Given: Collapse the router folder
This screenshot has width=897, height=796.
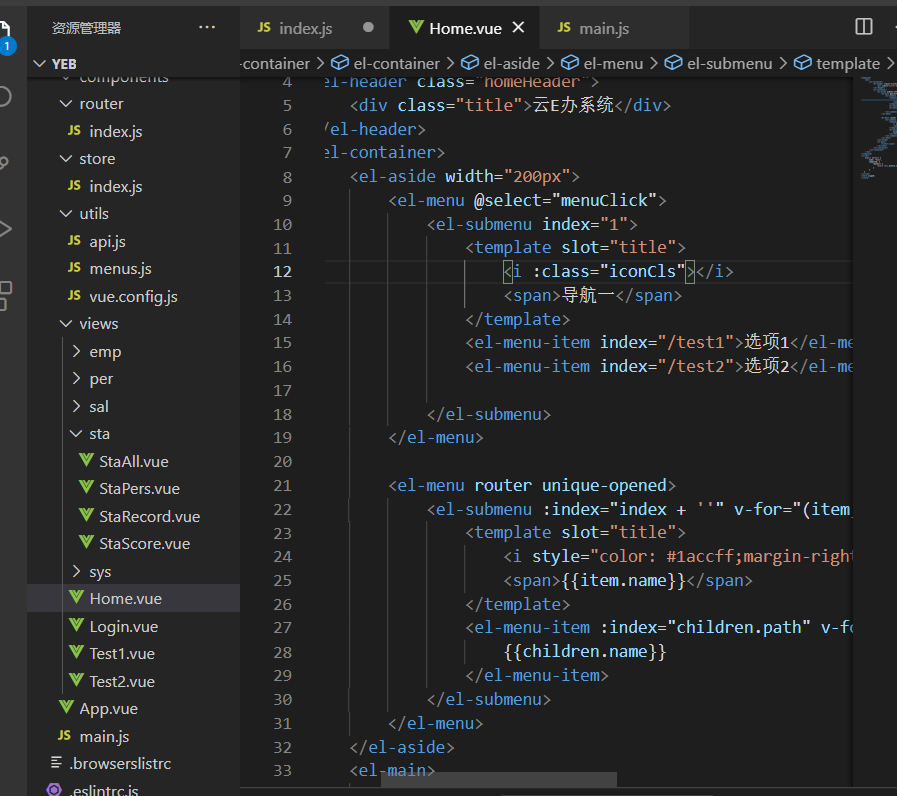Looking at the screenshot, I should click(x=66, y=104).
